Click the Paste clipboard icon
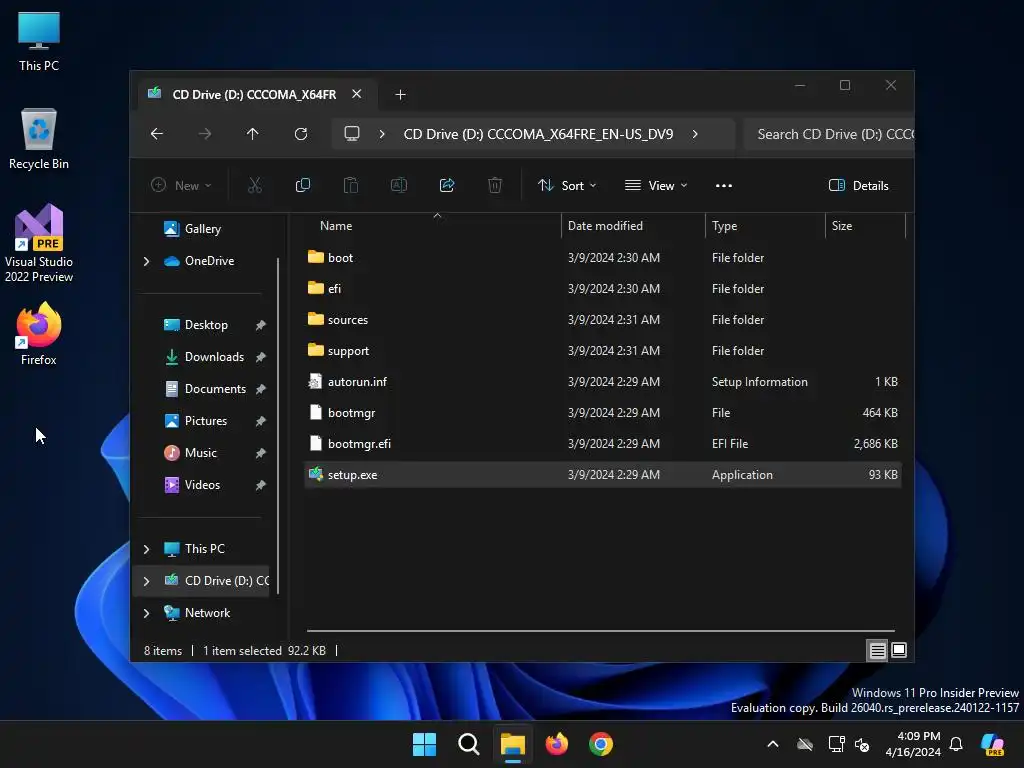The width and height of the screenshot is (1024, 768). click(x=351, y=185)
